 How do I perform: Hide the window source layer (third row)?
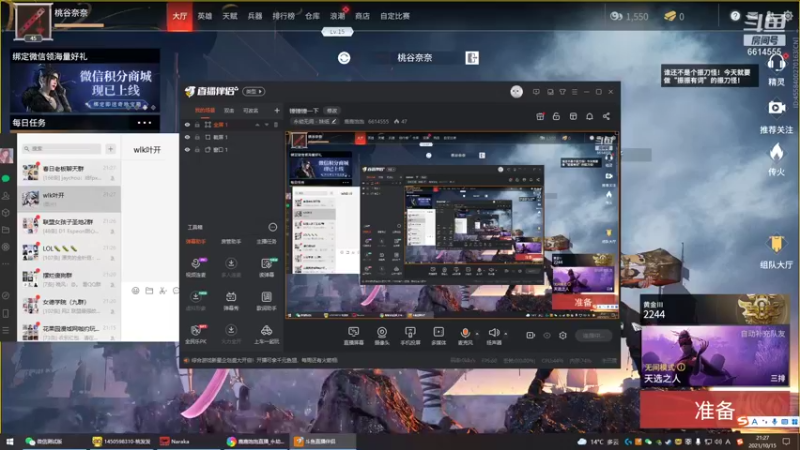(x=187, y=149)
